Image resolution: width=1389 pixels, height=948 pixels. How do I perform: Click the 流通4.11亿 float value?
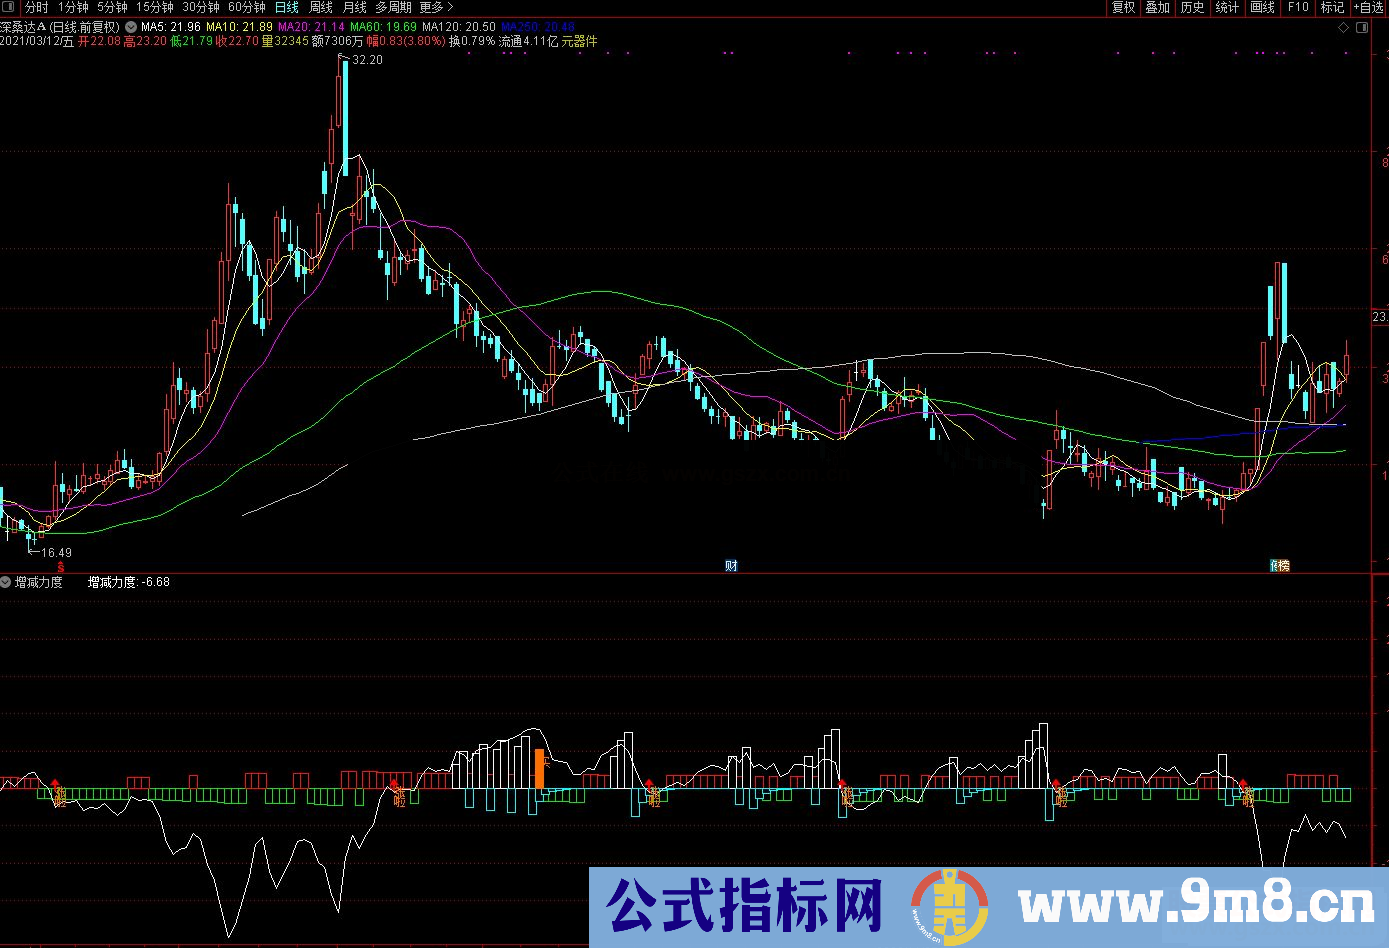coord(529,42)
